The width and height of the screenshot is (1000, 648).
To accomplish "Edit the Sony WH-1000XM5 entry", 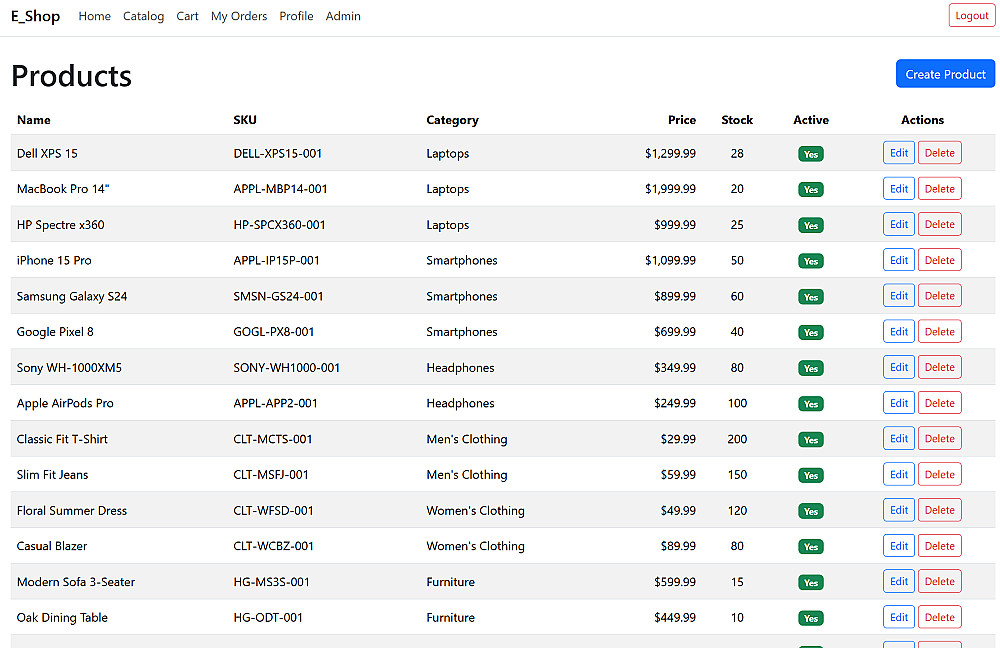I will tap(899, 367).
